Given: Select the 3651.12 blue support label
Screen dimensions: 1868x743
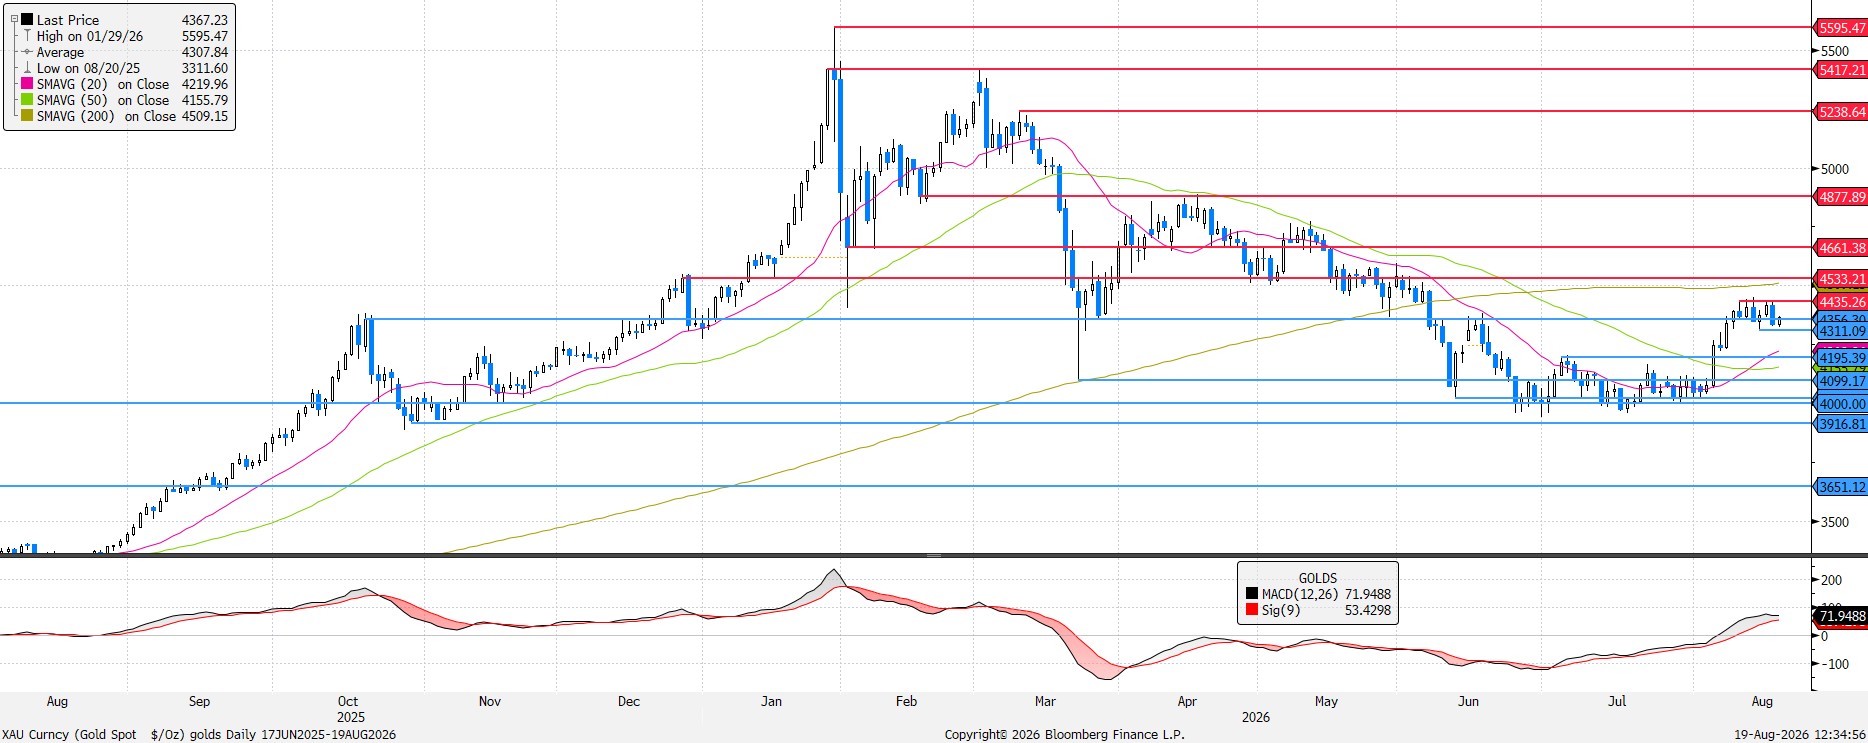Looking at the screenshot, I should 1841,487.
